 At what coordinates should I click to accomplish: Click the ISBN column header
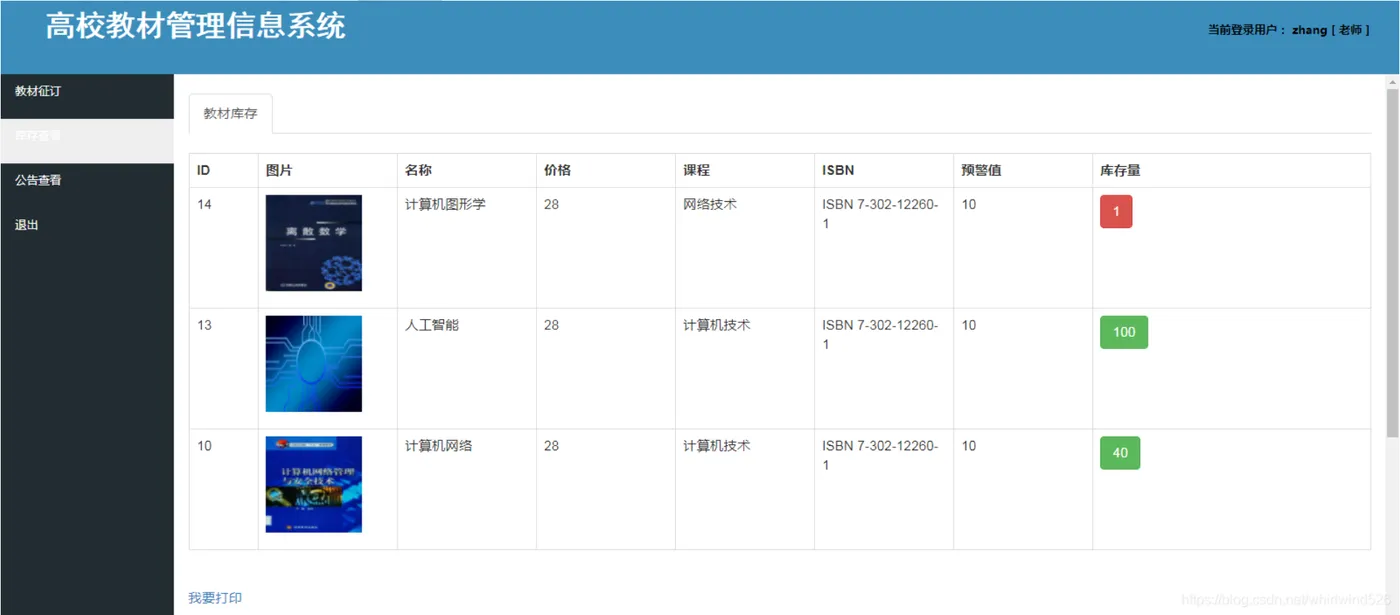(x=838, y=171)
